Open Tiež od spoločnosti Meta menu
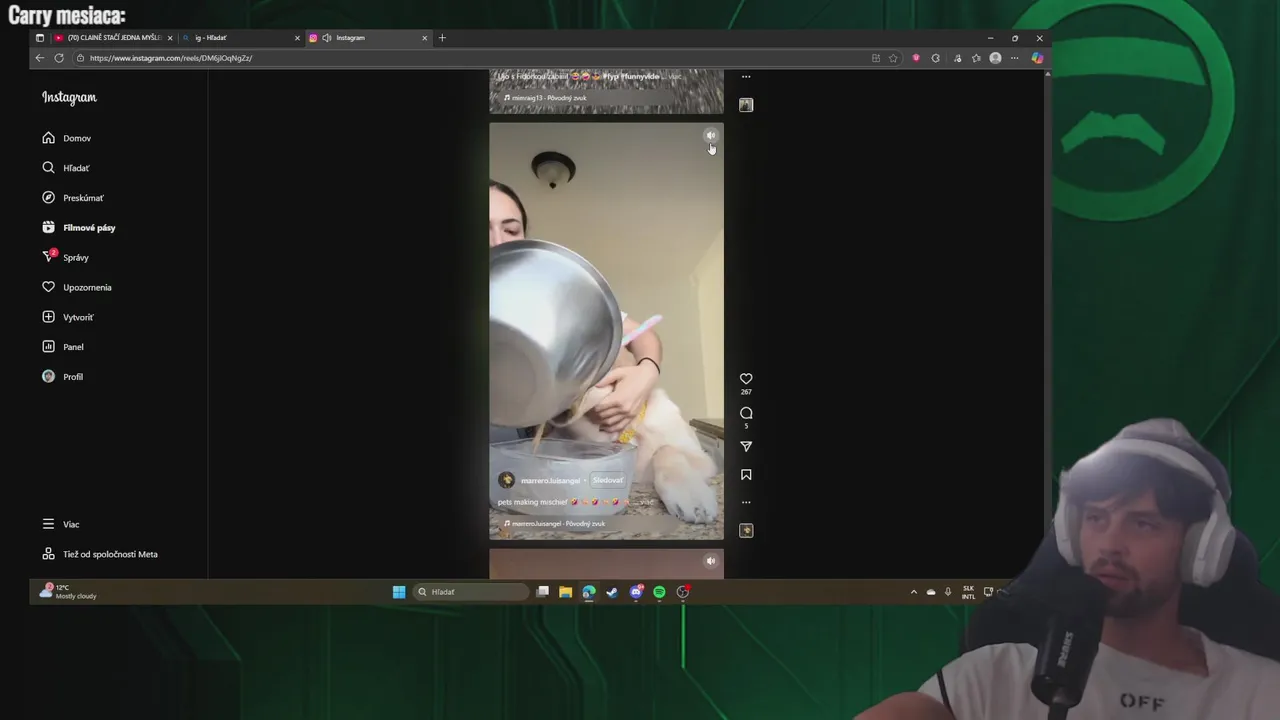Image resolution: width=1280 pixels, height=720 pixels. (x=100, y=554)
